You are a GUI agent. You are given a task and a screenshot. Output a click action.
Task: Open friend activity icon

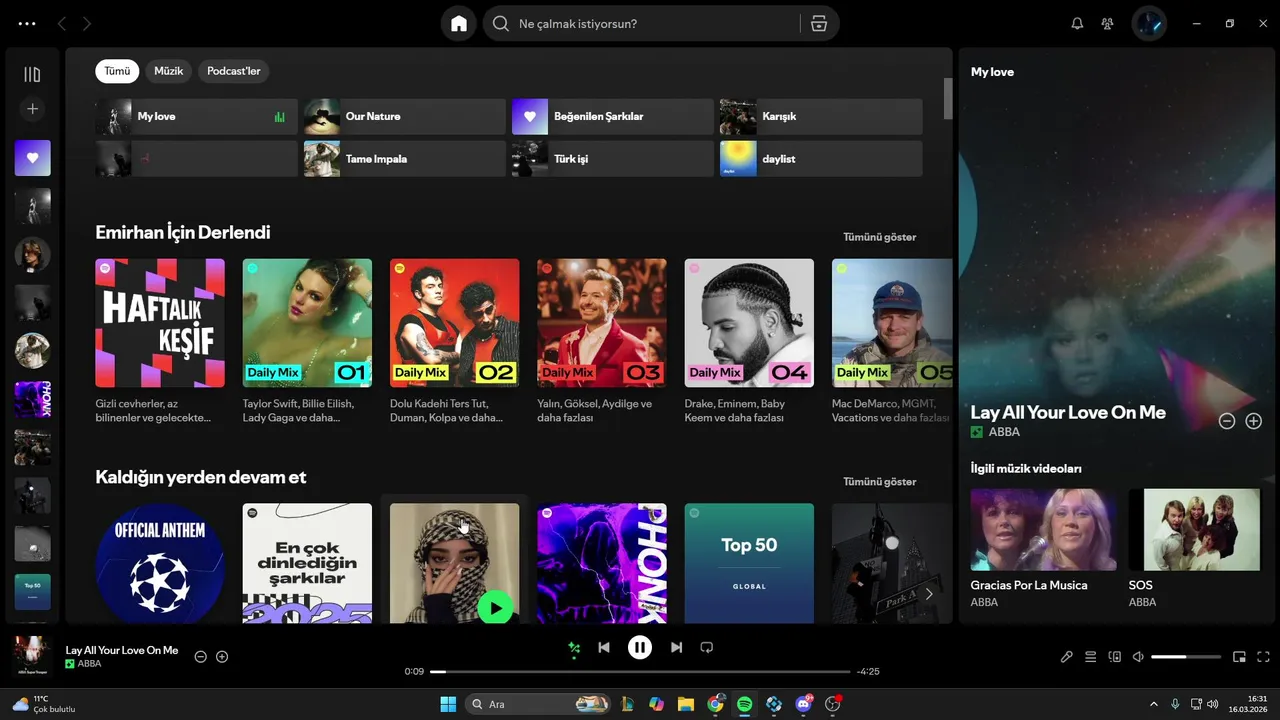click(1107, 23)
